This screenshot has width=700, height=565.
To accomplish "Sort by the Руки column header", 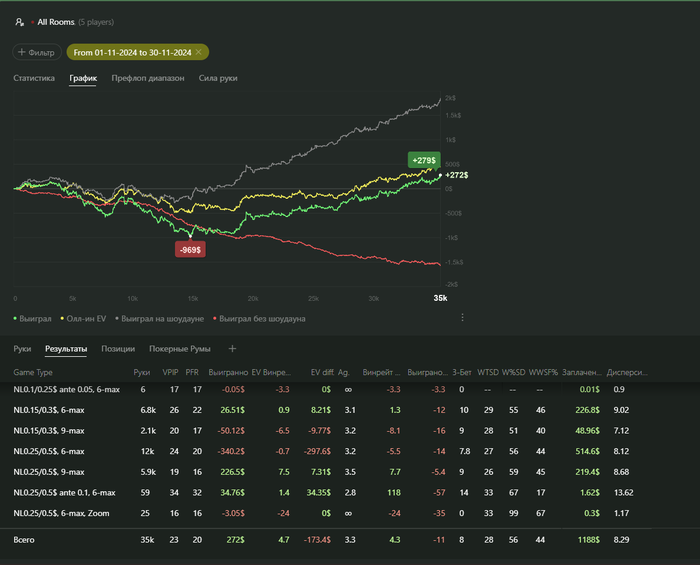I will pos(142,372).
